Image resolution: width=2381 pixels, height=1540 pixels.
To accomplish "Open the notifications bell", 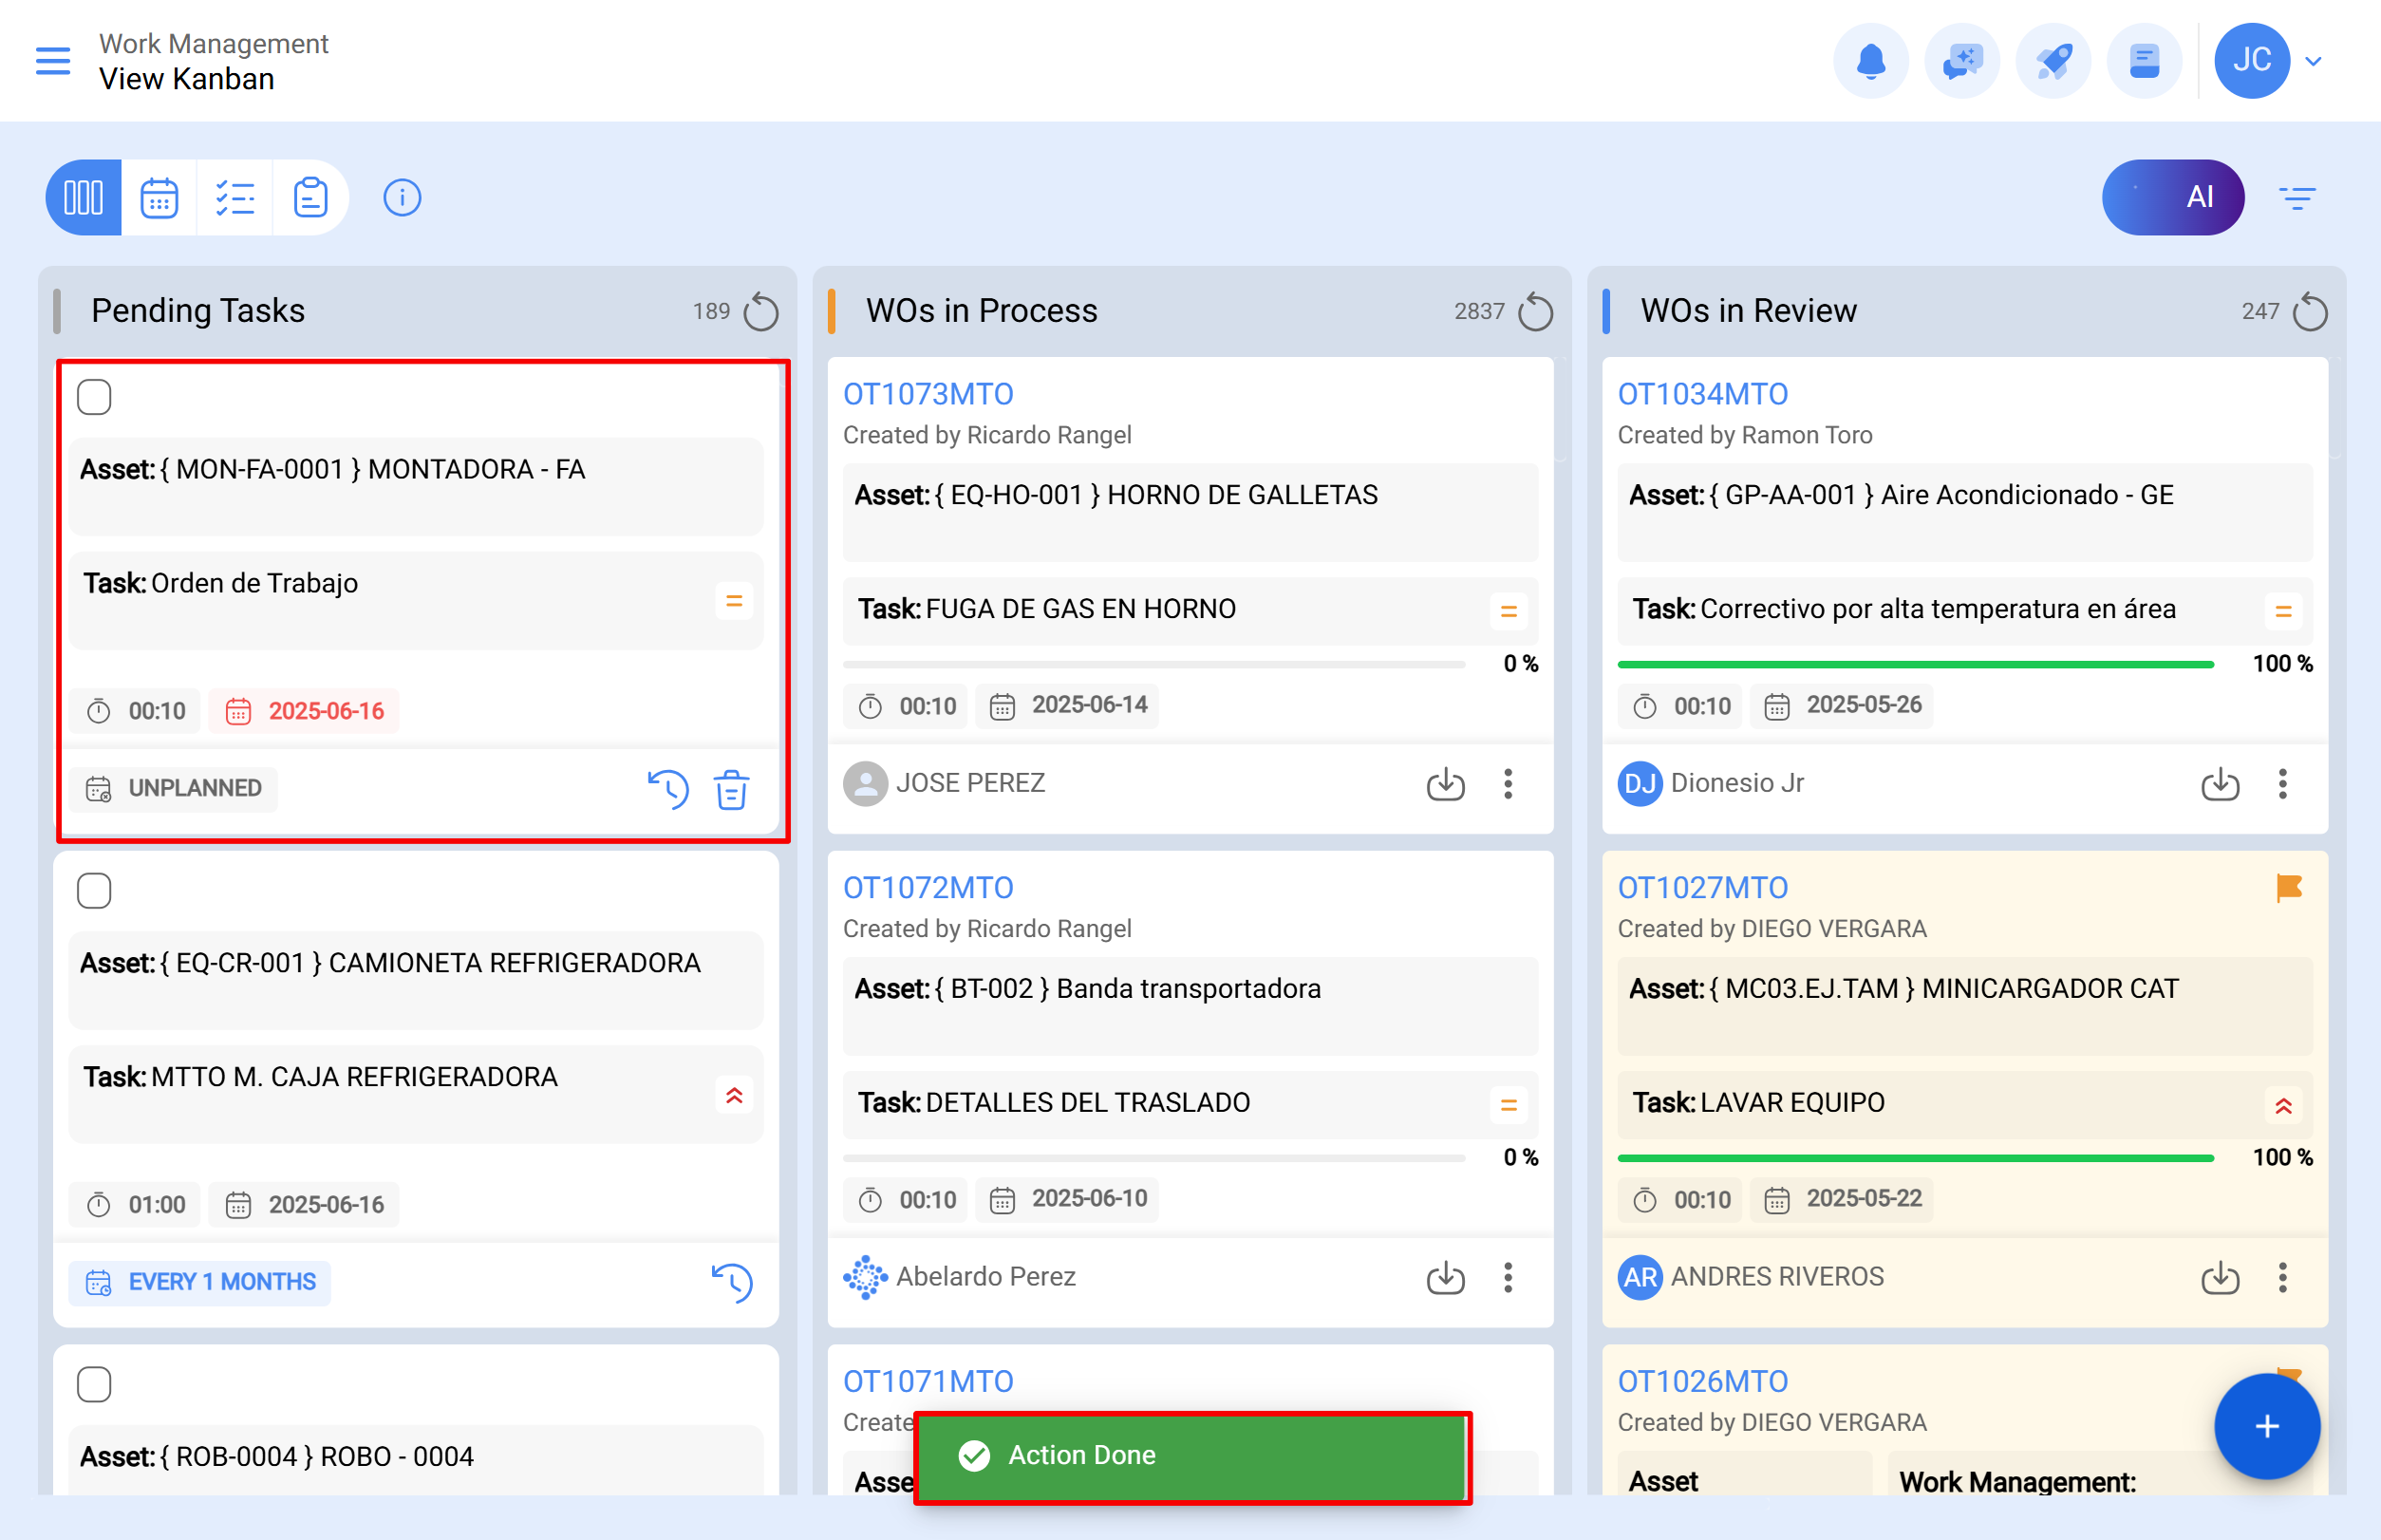I will [x=1871, y=60].
